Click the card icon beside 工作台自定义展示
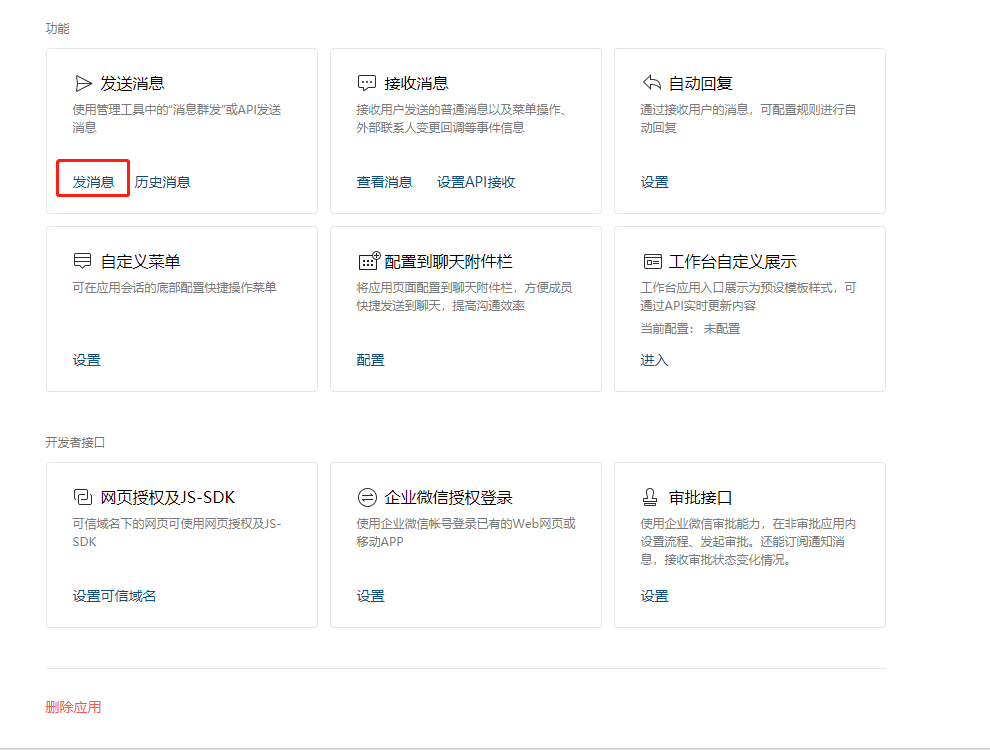The height and width of the screenshot is (750, 990). pyautogui.click(x=652, y=261)
